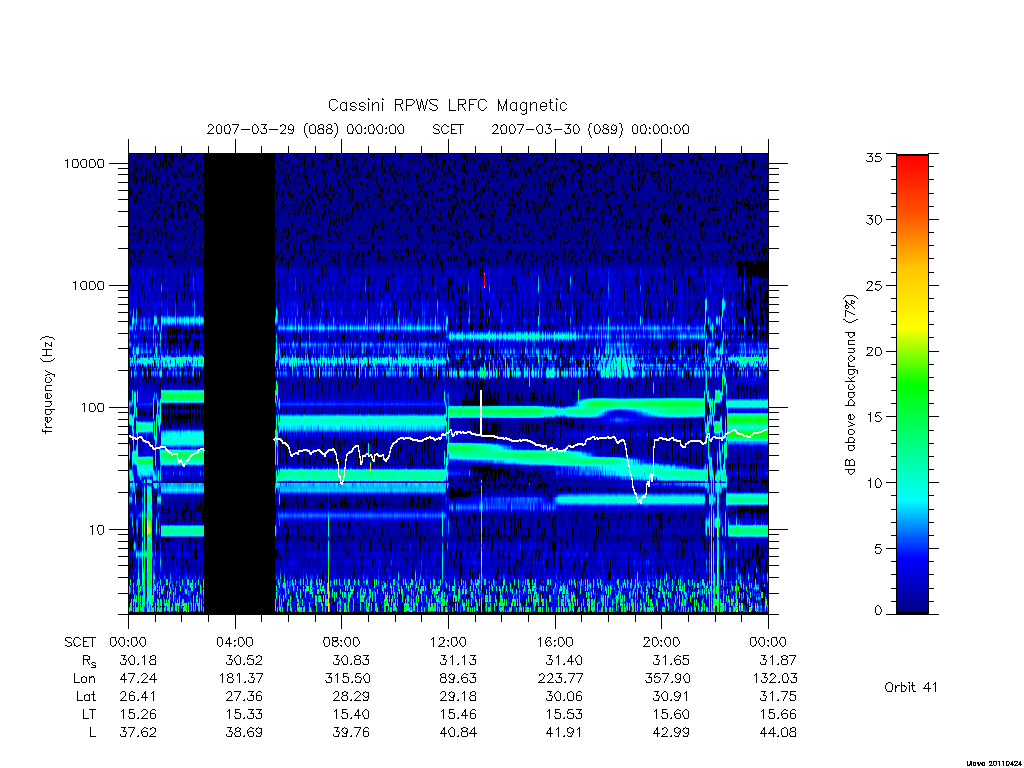Click the 12:00 time axis label
Image resolution: width=1024 pixels, height=768 pixels.
pos(448,642)
